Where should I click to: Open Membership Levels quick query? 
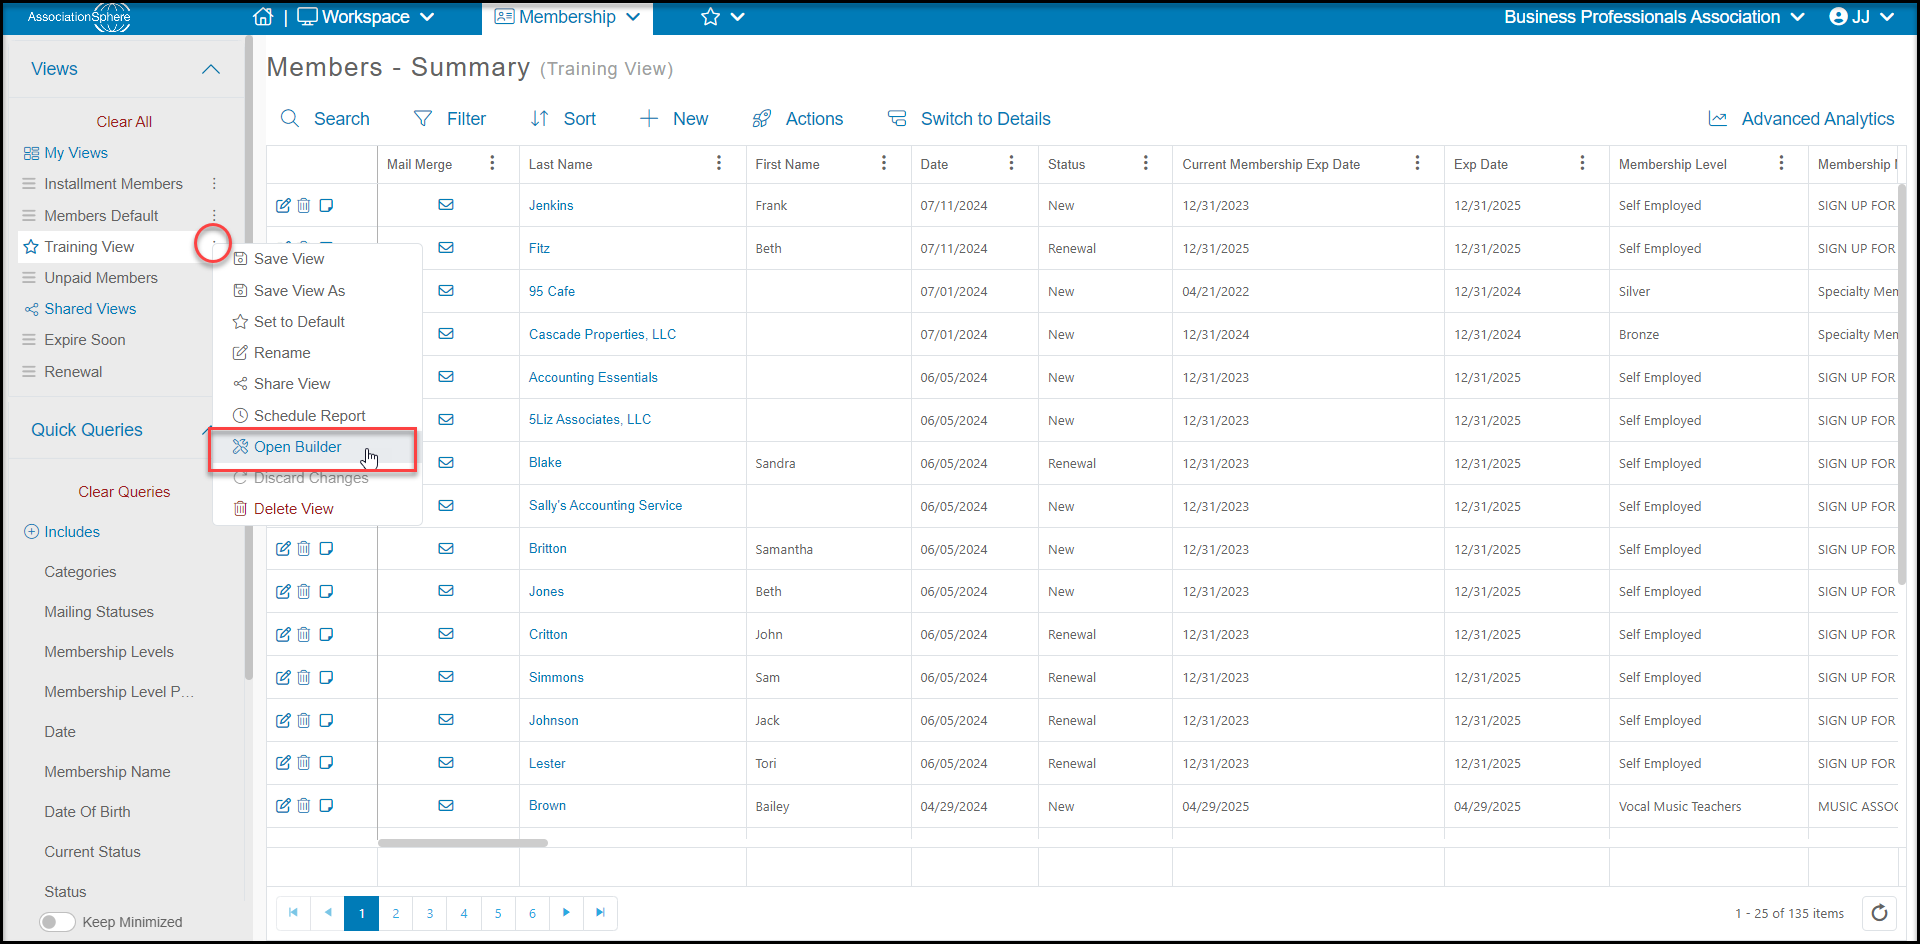(109, 652)
